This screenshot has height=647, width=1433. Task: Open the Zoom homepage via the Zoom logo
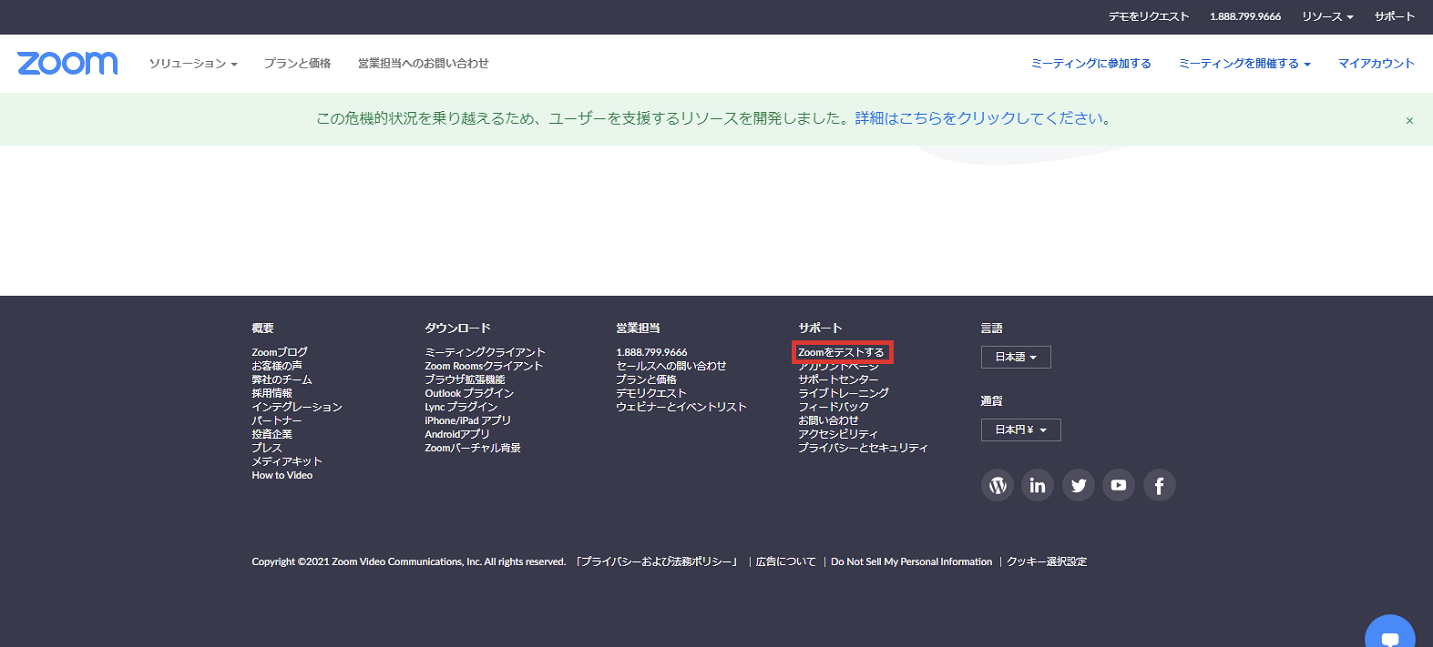[x=66, y=62]
